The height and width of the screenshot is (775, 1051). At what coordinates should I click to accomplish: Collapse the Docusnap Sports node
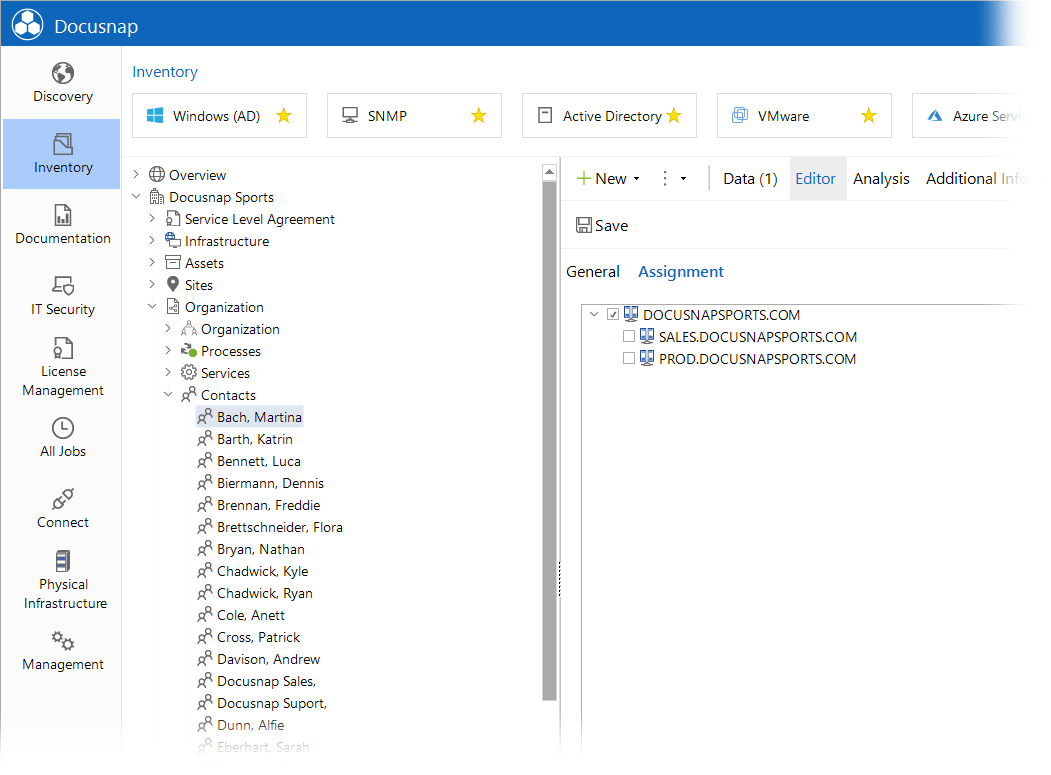click(136, 196)
